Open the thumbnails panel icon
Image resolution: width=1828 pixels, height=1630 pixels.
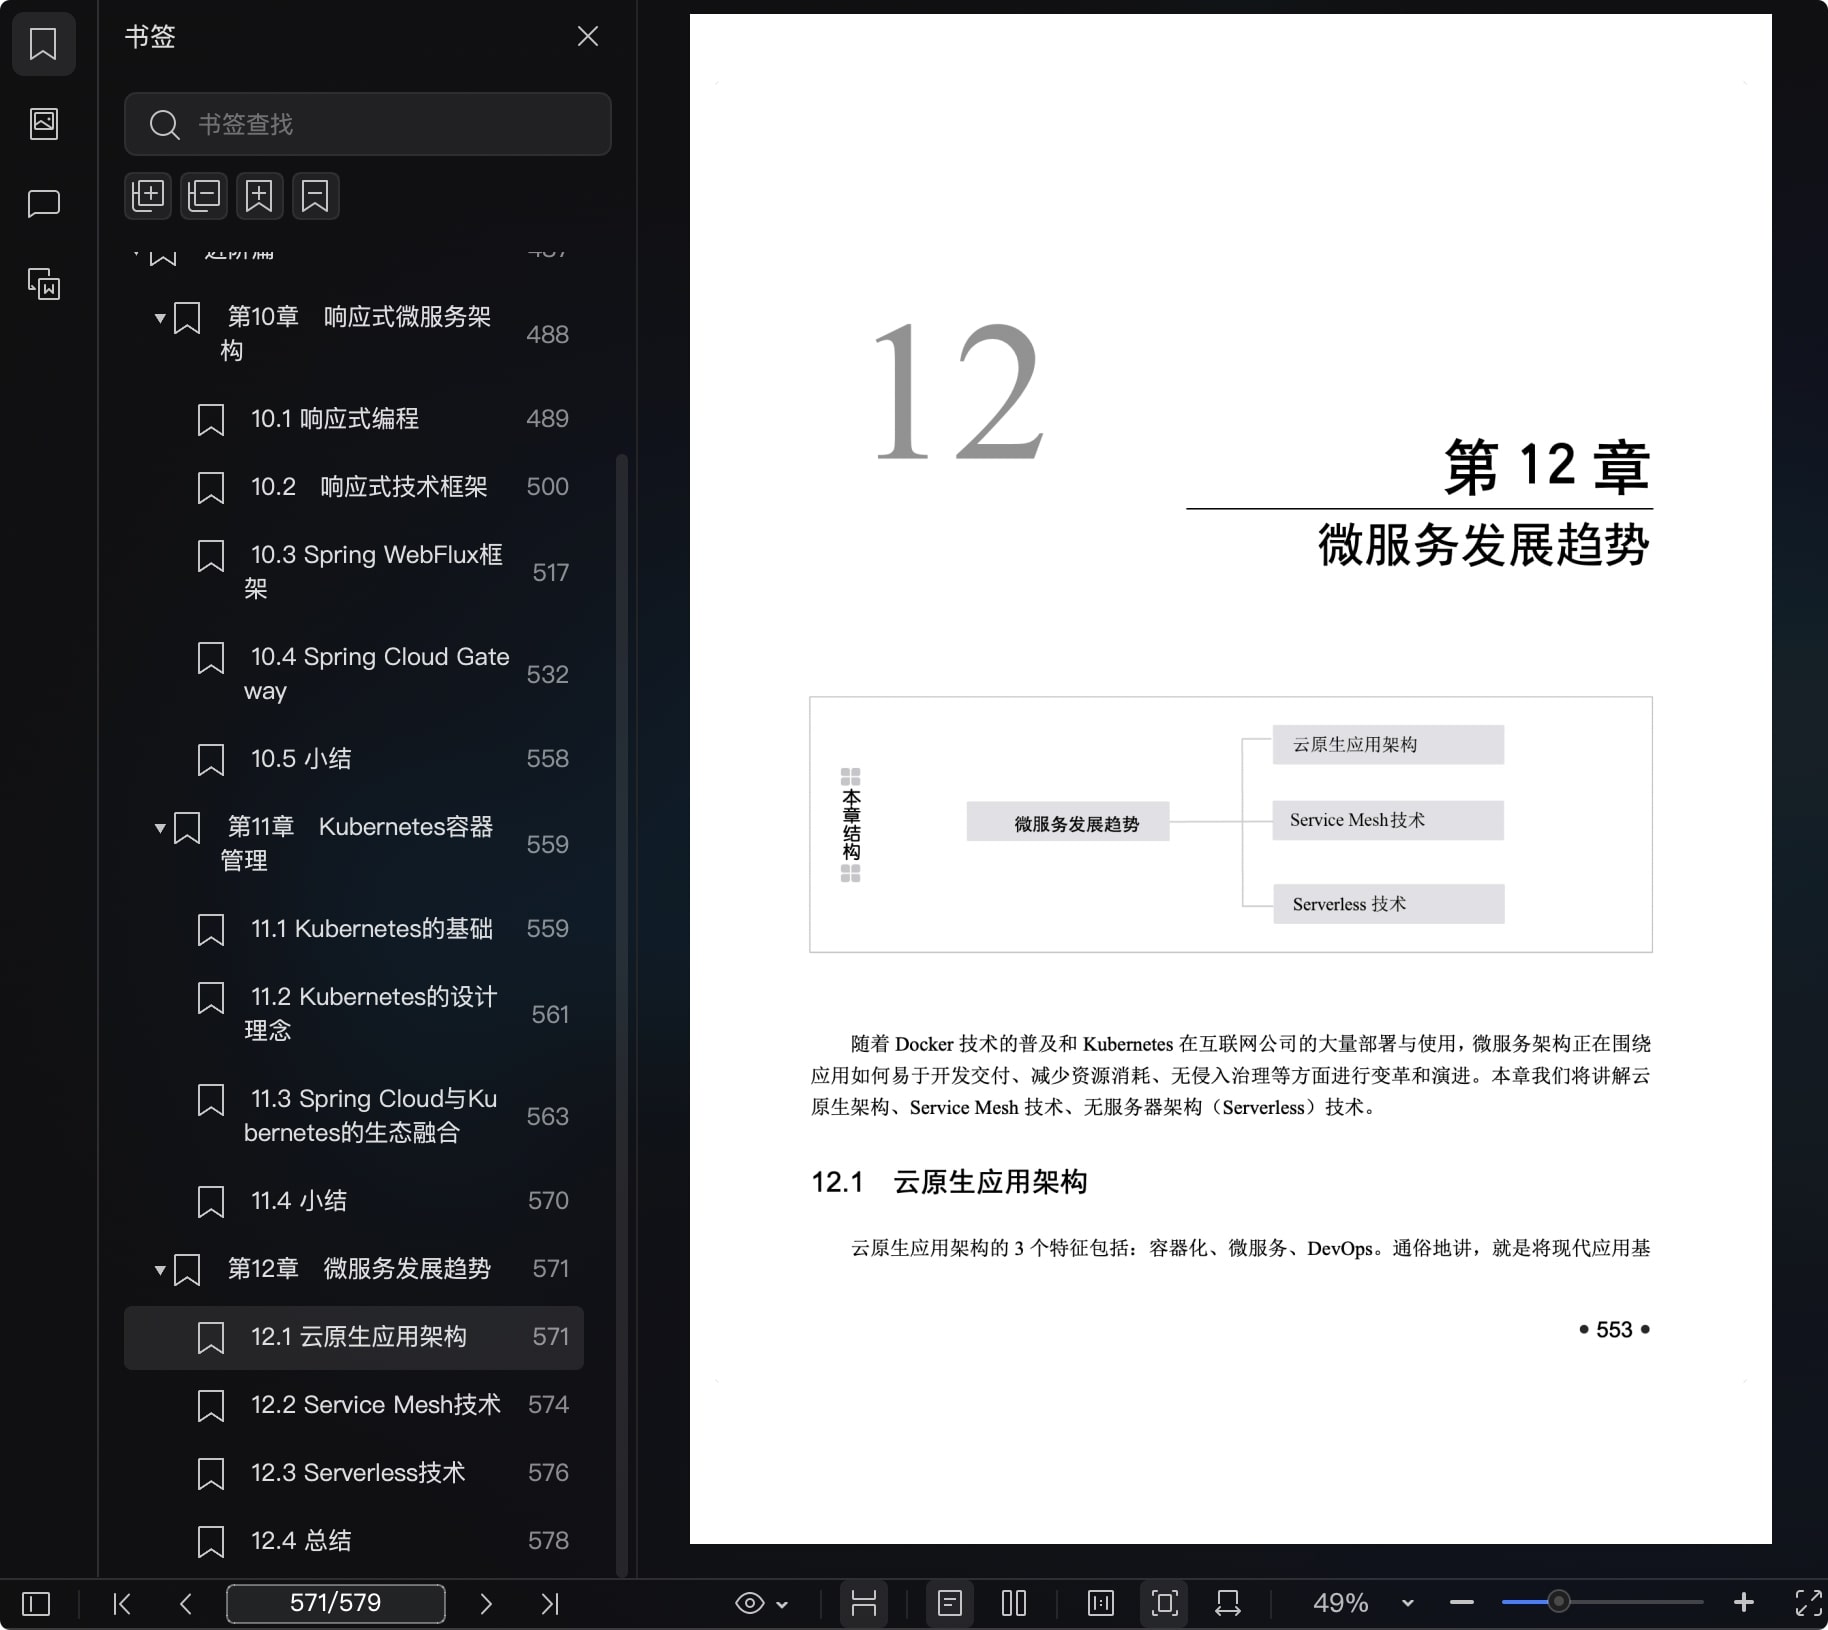[x=43, y=124]
